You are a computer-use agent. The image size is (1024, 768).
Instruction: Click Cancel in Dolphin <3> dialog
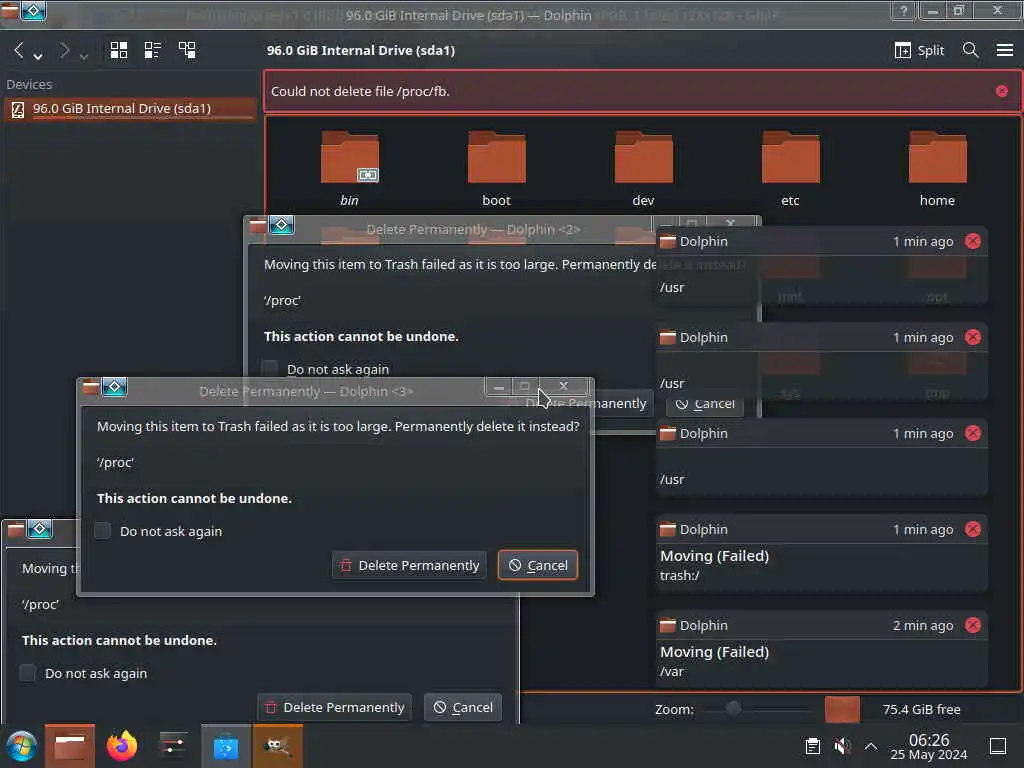(538, 566)
